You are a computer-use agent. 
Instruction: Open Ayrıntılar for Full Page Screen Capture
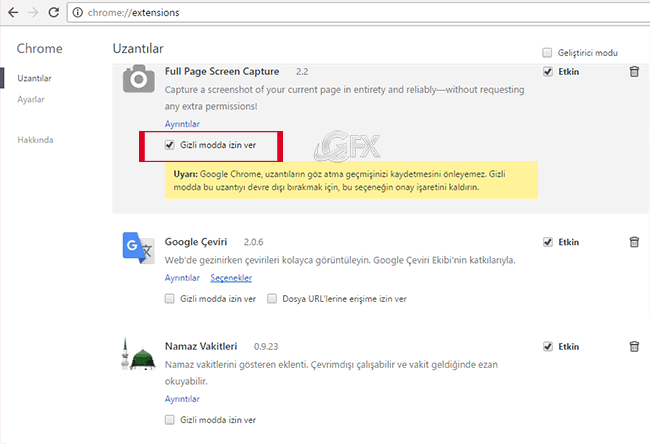tap(182, 124)
